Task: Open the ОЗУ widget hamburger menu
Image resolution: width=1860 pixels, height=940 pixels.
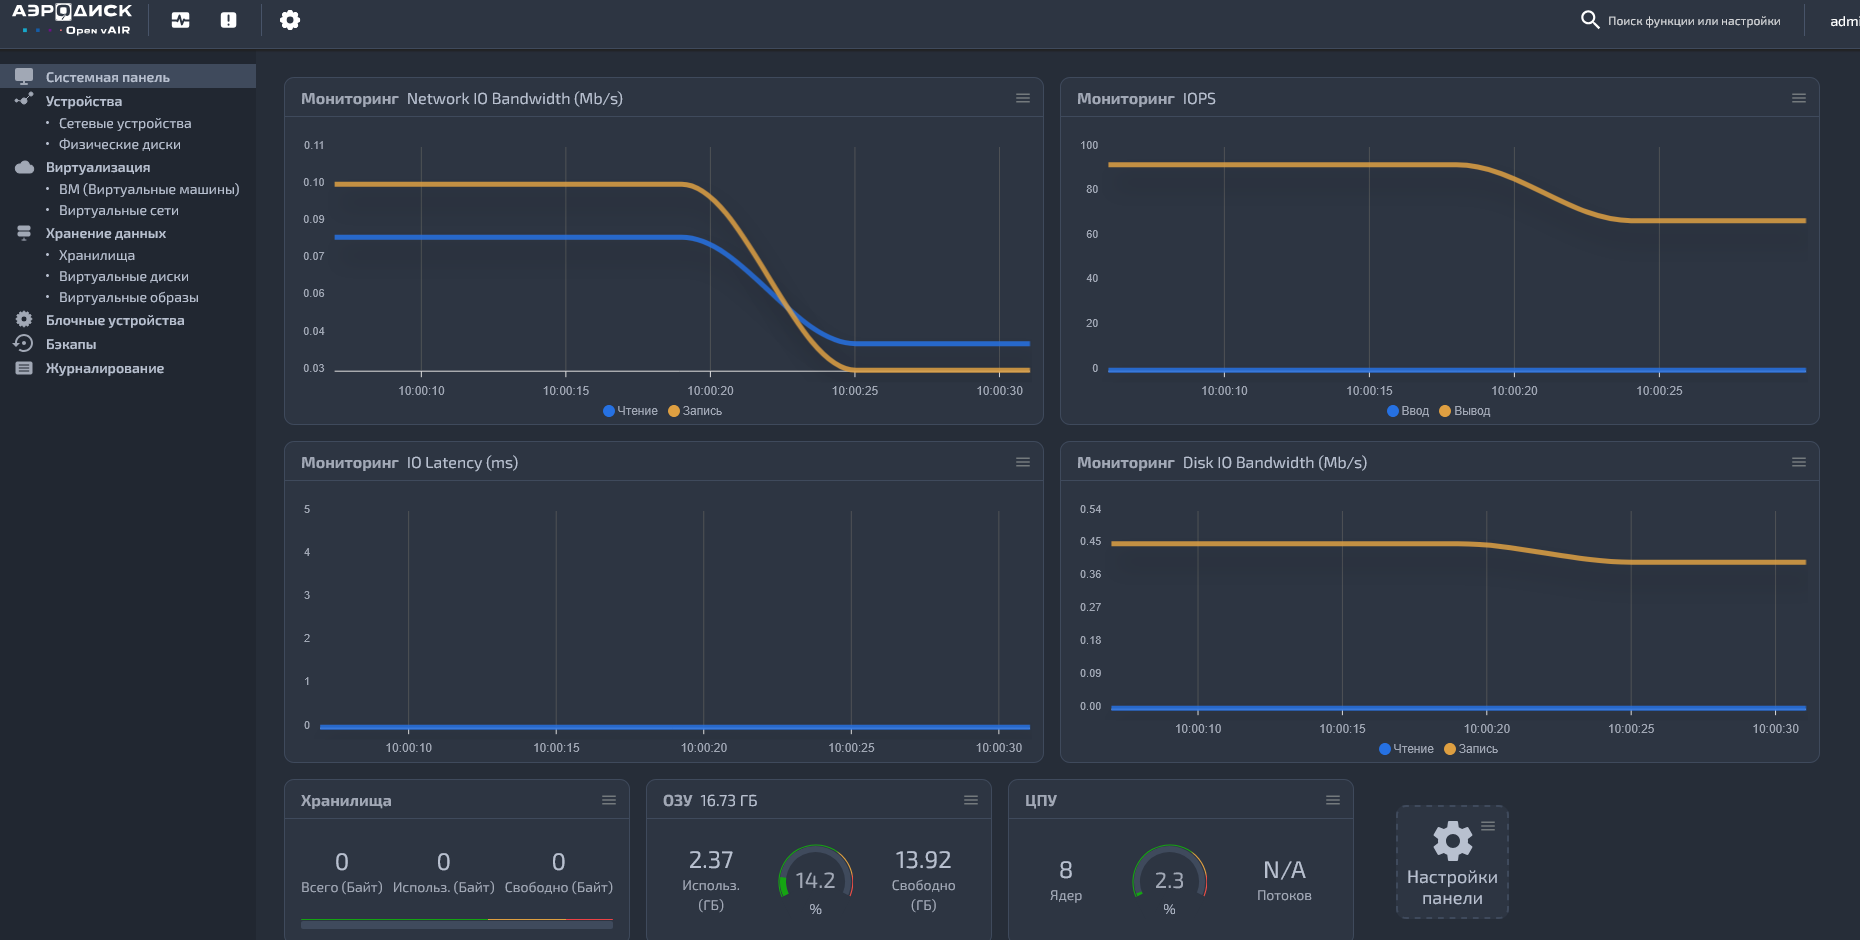Action: [970, 800]
